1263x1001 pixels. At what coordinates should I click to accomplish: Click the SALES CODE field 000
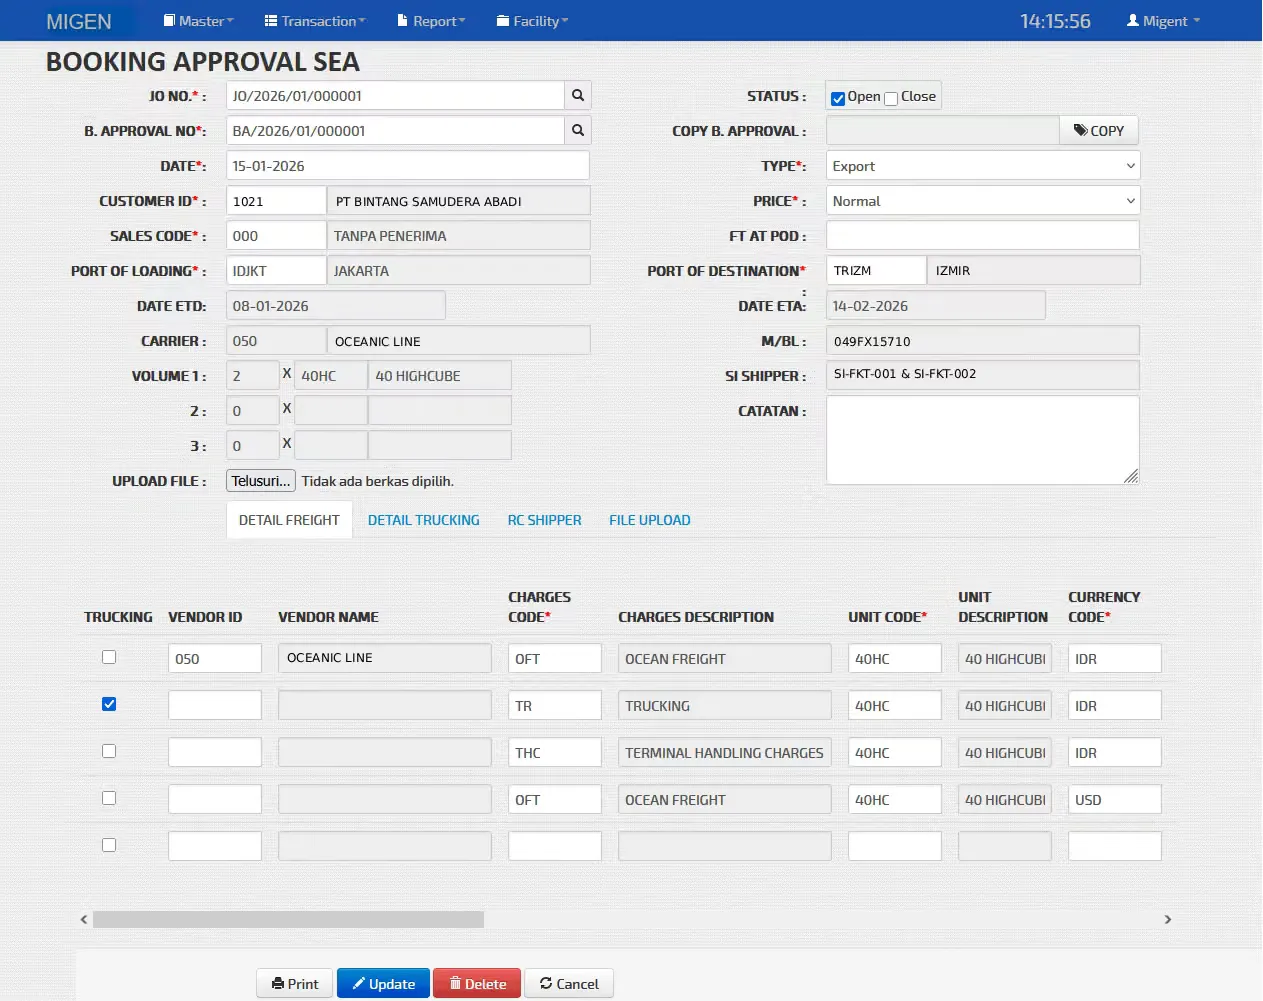[x=276, y=236]
